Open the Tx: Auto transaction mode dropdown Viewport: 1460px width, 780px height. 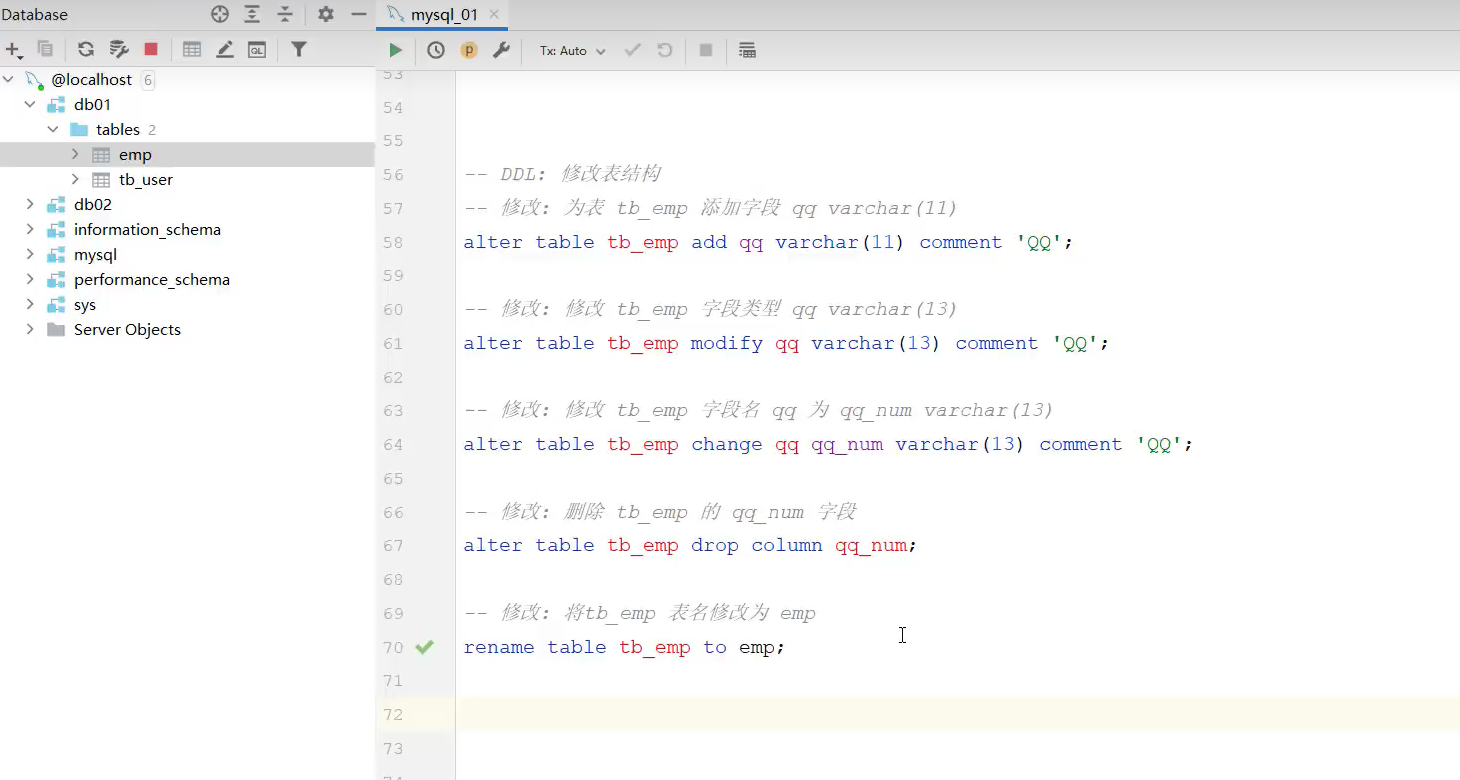[570, 50]
